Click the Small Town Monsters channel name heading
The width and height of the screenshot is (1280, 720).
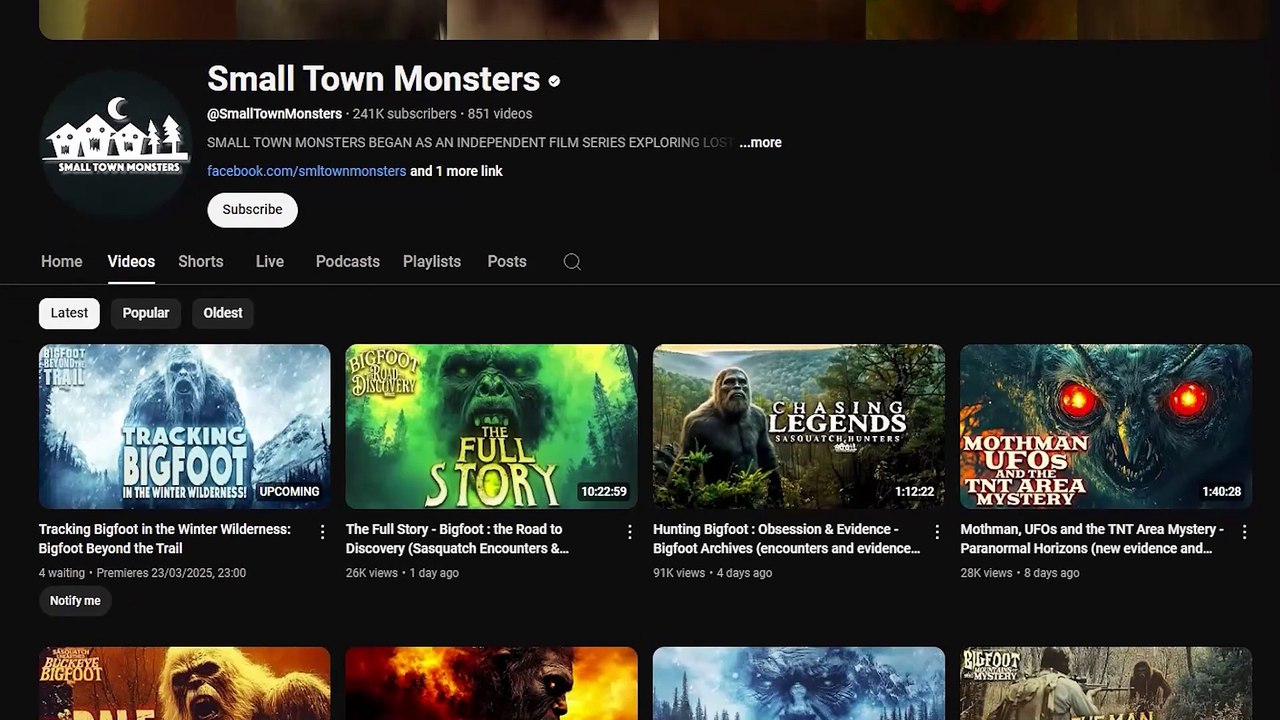(373, 79)
